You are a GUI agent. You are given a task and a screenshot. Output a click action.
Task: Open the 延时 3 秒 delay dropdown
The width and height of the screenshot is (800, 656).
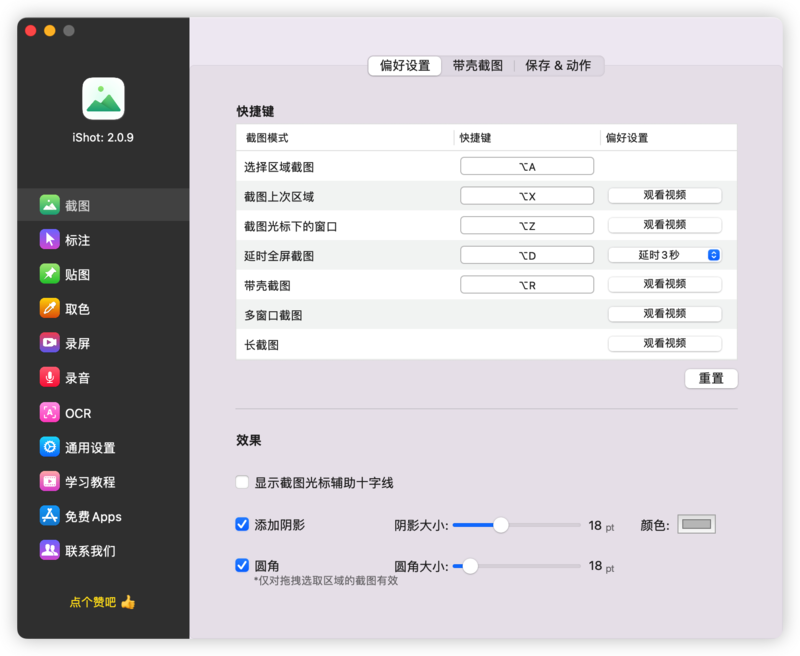[665, 254]
